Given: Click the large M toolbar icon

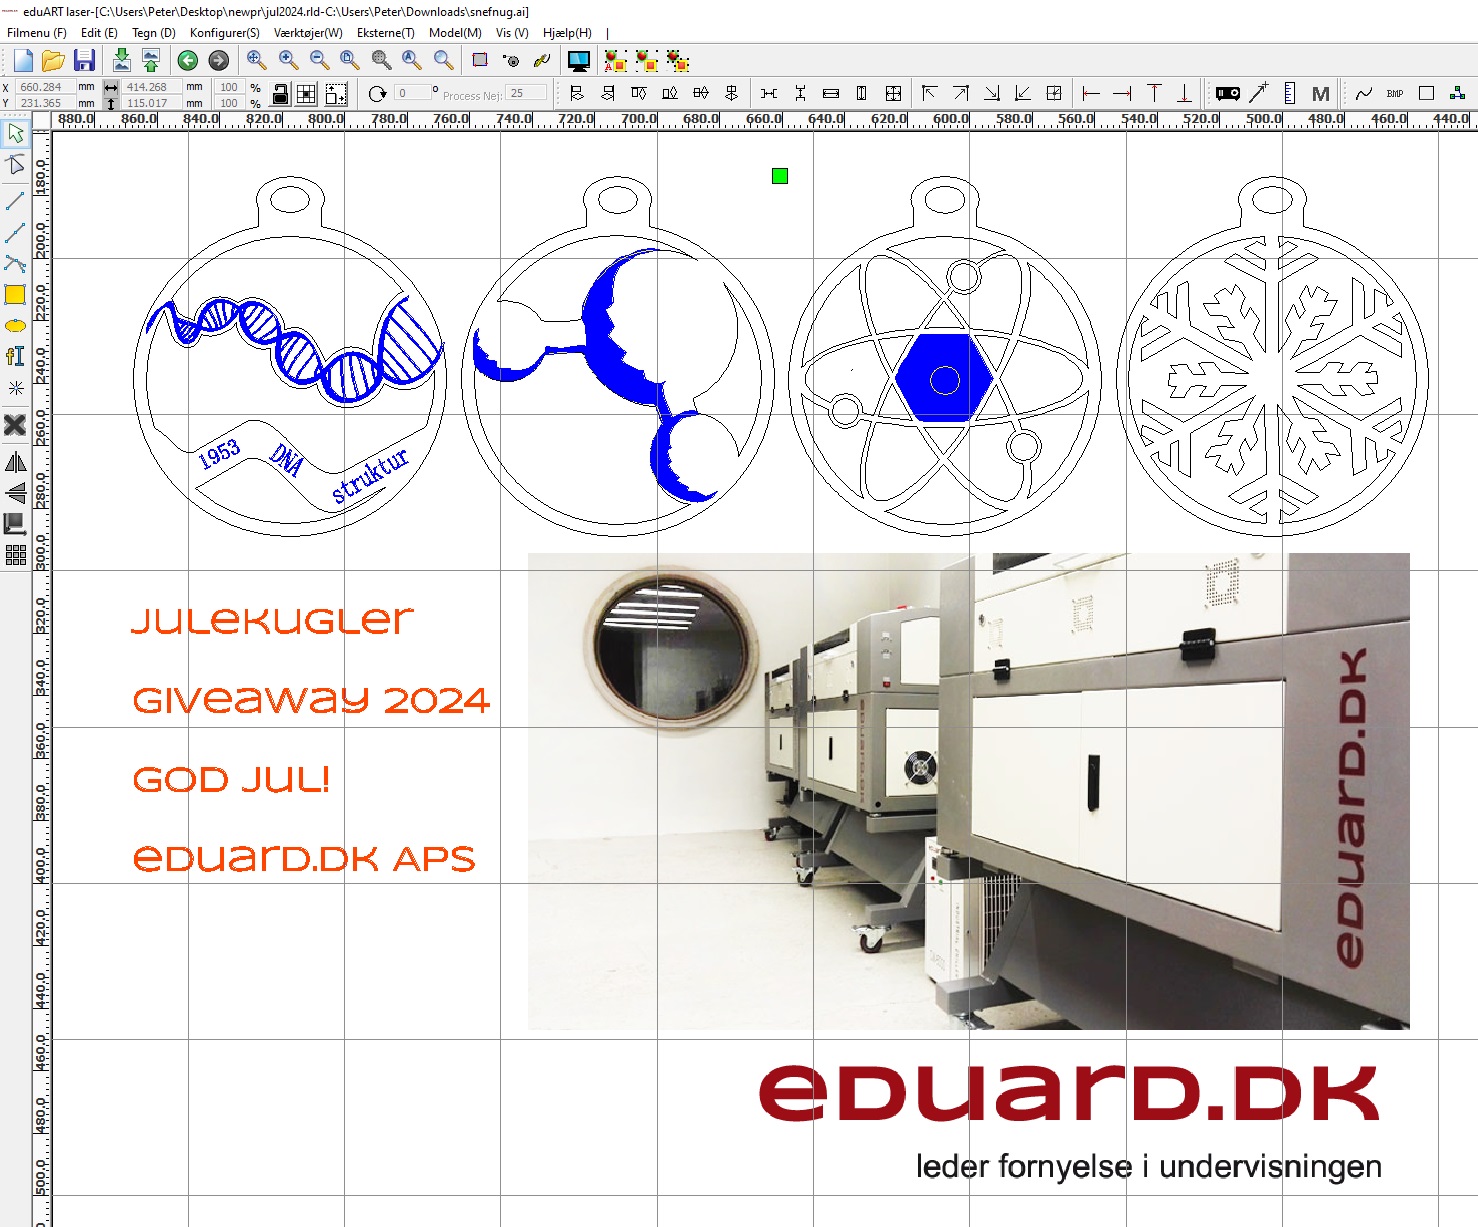Looking at the screenshot, I should tap(1320, 93).
